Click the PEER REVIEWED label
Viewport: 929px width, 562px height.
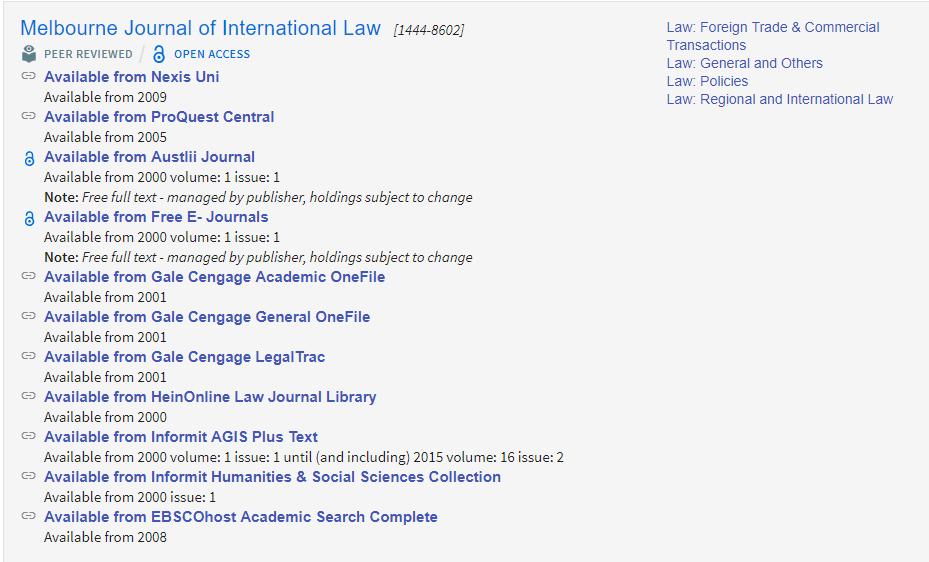coord(88,54)
